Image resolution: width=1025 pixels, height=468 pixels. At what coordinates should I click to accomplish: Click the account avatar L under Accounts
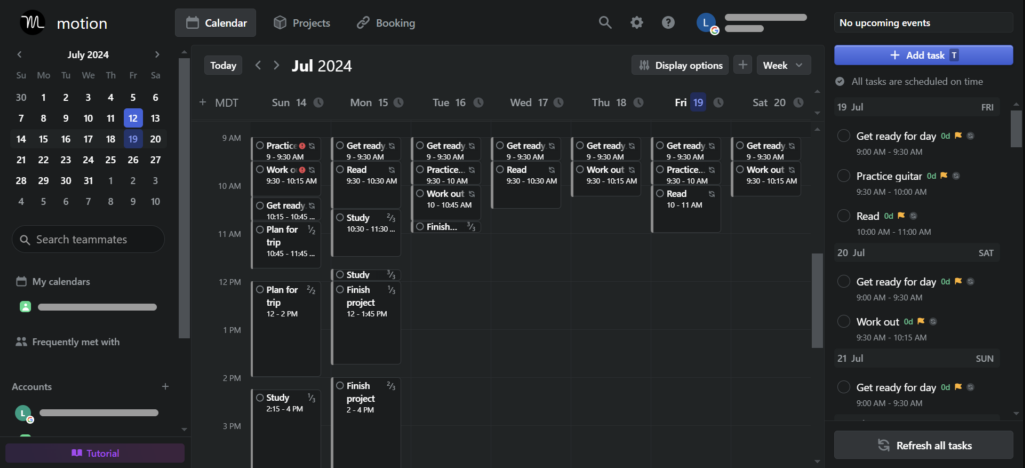(24, 413)
